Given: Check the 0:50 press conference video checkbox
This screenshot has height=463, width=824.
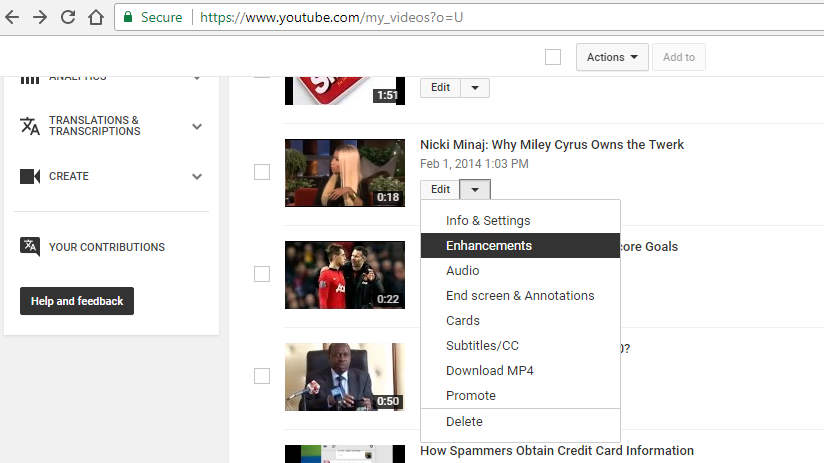Looking at the screenshot, I should point(262,376).
